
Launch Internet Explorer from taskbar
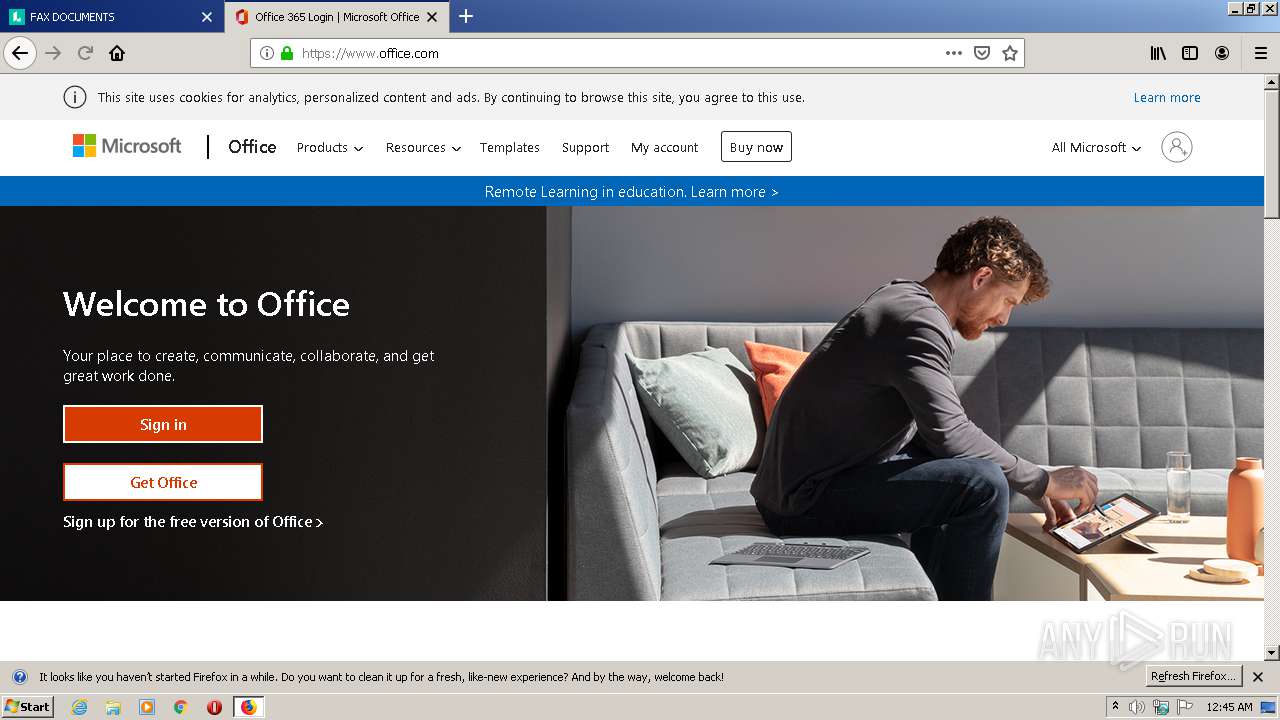click(x=79, y=707)
